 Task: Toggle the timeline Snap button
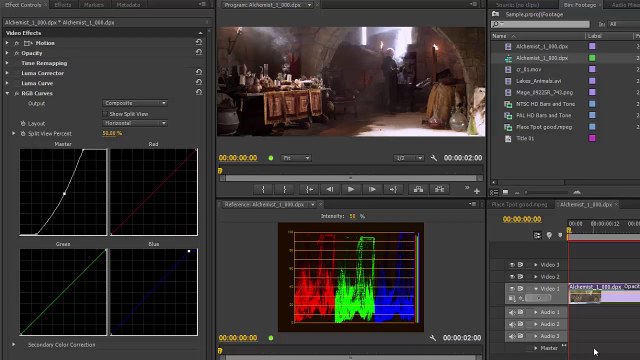(x=538, y=236)
